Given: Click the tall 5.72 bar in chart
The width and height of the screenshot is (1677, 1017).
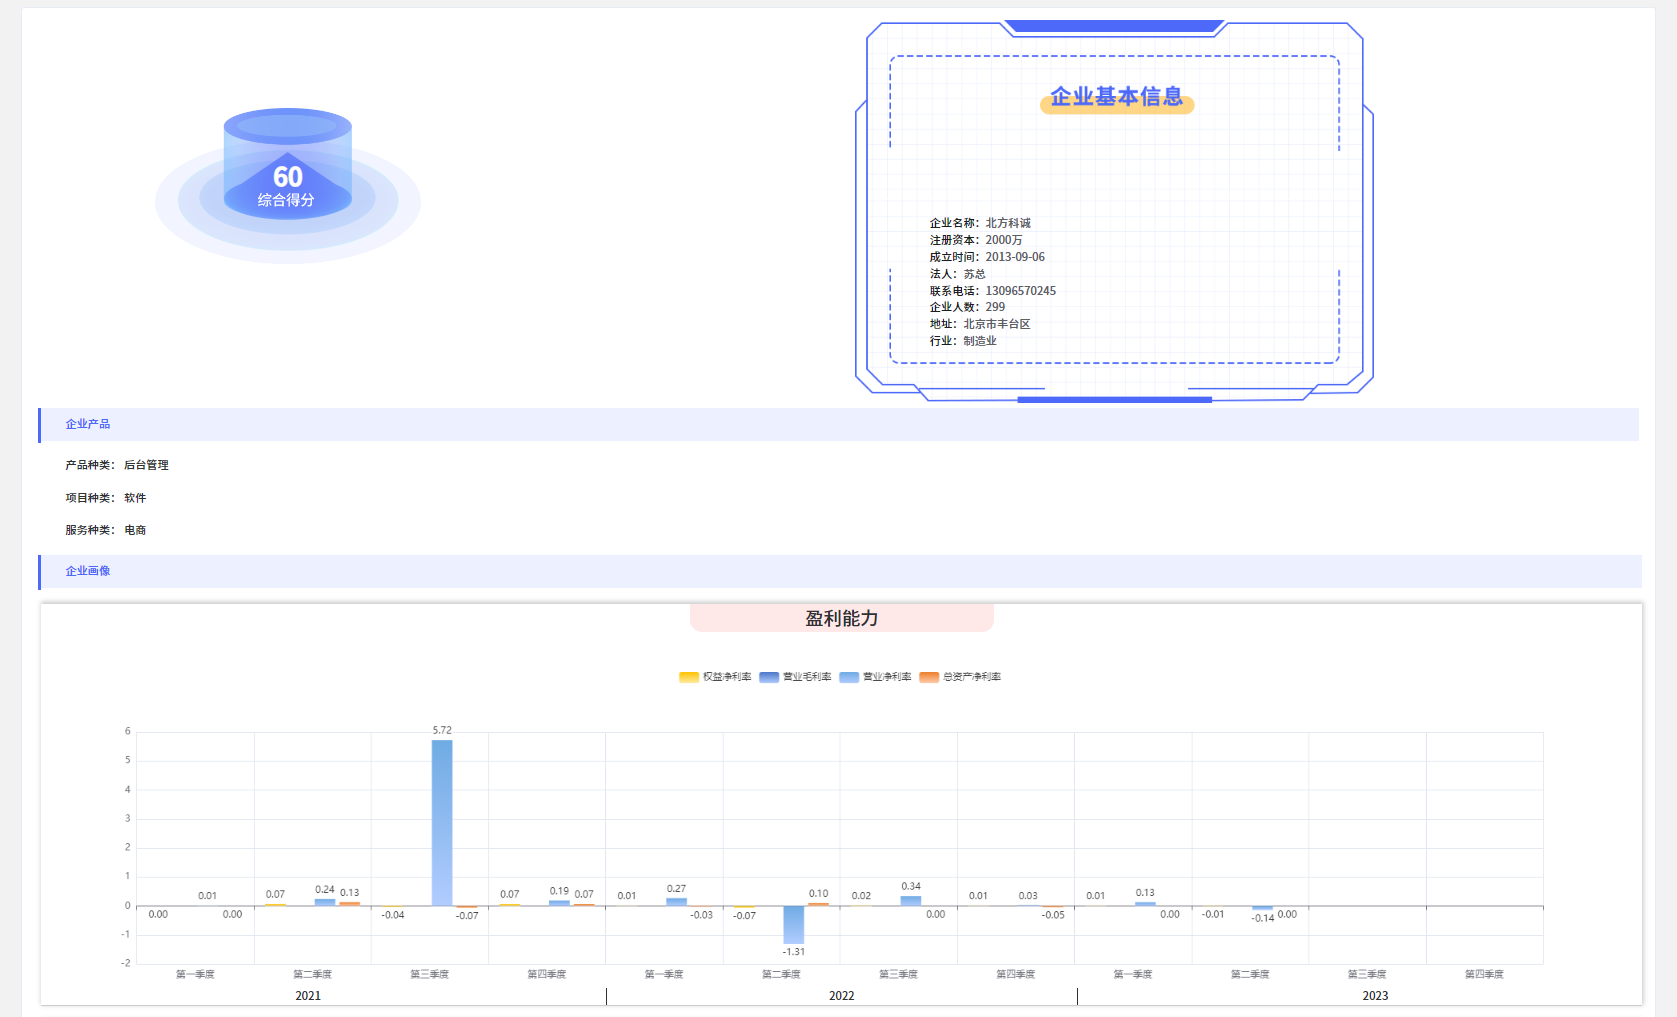Looking at the screenshot, I should click(442, 822).
